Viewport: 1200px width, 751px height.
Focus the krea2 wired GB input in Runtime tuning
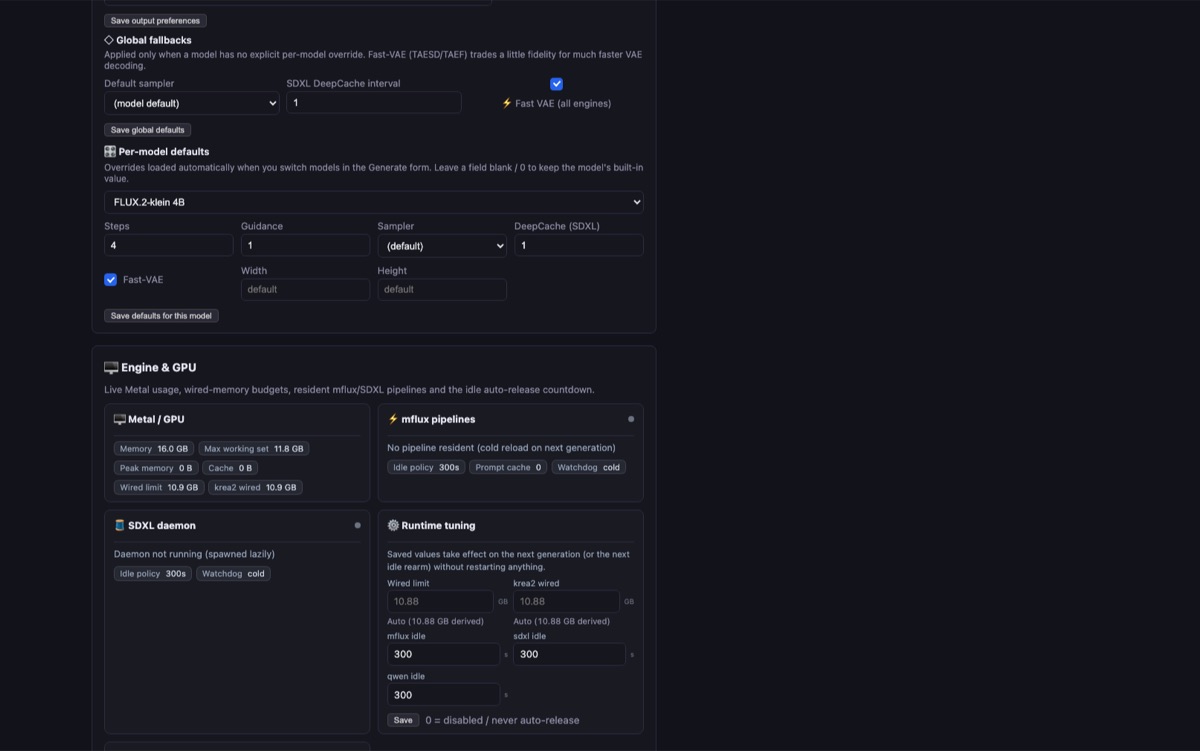[x=566, y=601]
